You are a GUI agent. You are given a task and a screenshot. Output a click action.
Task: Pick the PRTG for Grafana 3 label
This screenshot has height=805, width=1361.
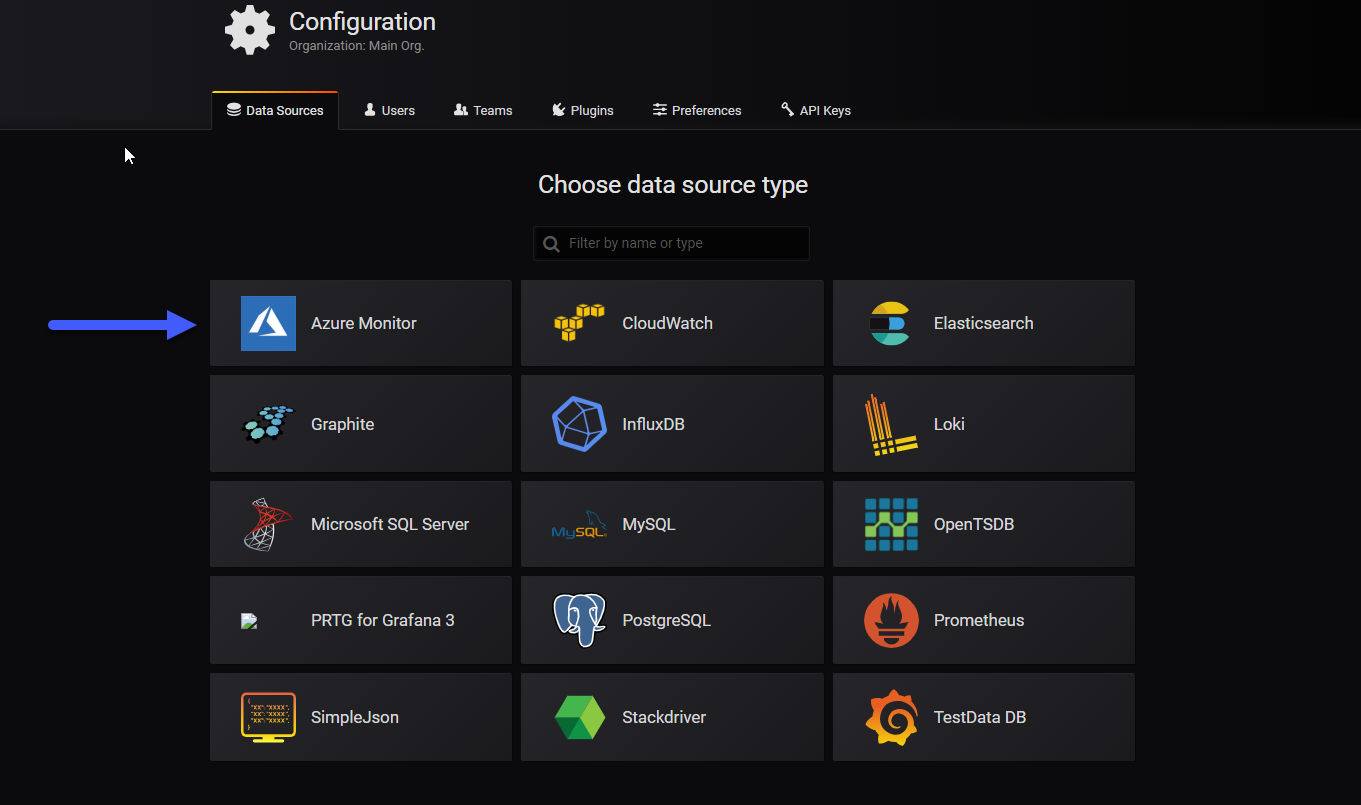[383, 620]
